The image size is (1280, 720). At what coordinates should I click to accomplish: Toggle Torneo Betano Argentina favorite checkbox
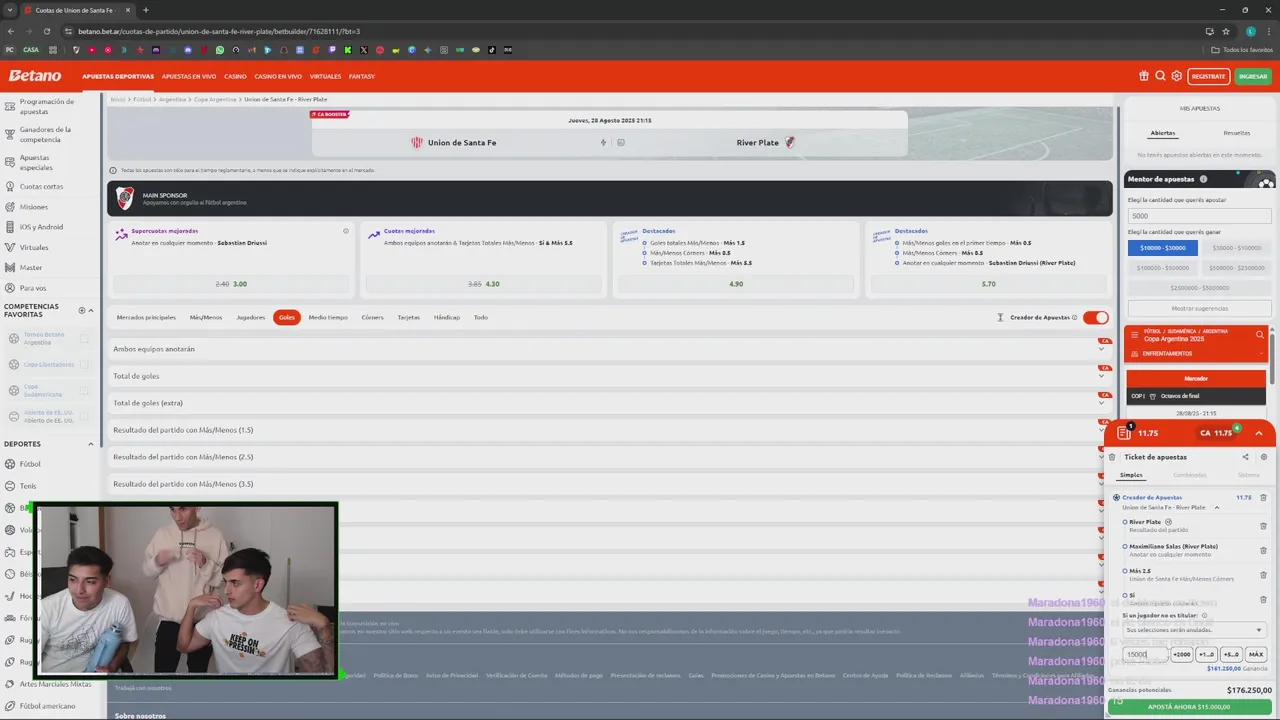click(85, 339)
